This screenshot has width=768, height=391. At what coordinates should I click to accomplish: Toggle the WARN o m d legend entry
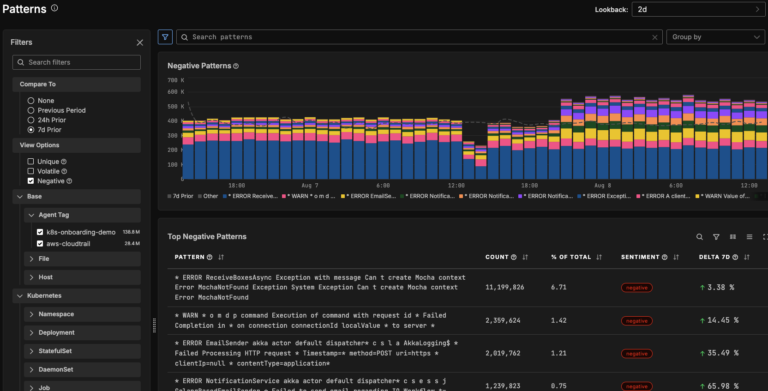(x=308, y=196)
